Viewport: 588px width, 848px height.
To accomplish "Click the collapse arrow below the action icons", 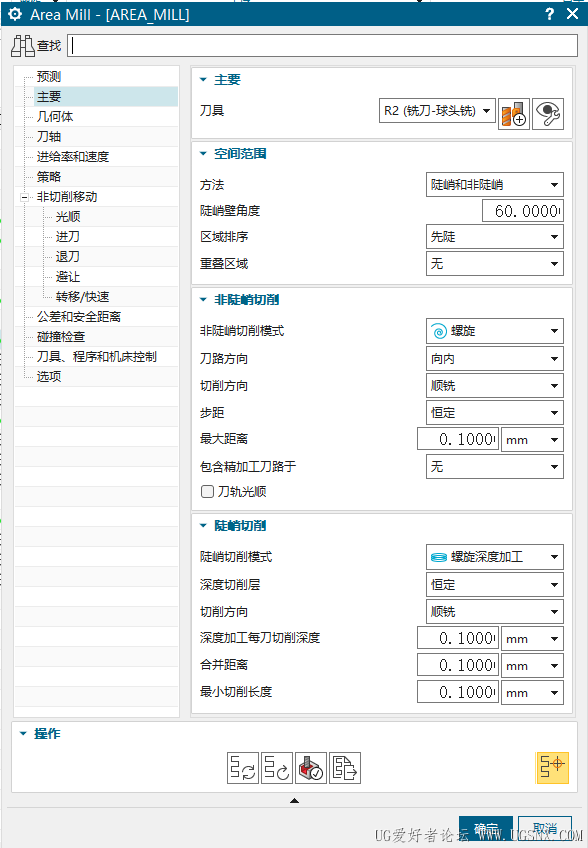I will [294, 800].
